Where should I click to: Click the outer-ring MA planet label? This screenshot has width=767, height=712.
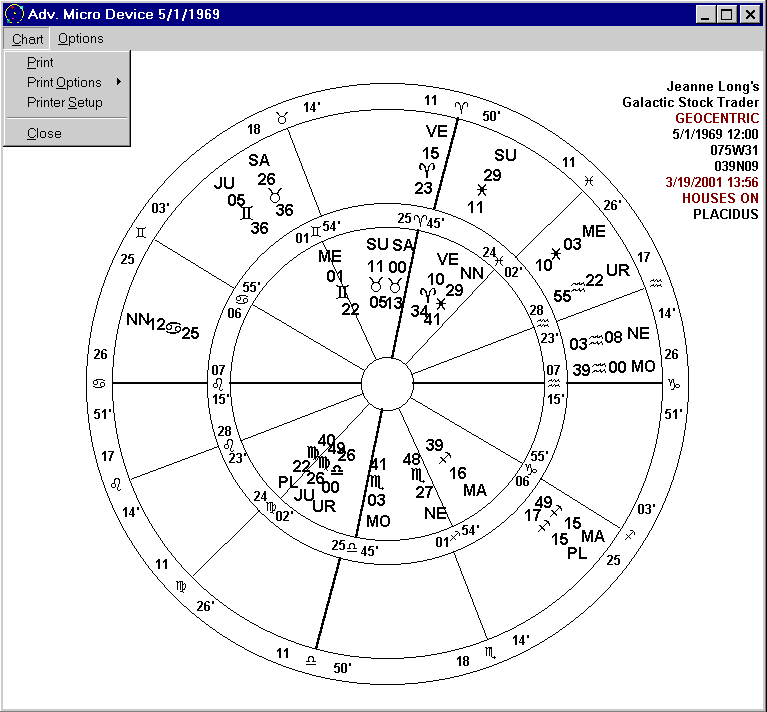point(593,536)
